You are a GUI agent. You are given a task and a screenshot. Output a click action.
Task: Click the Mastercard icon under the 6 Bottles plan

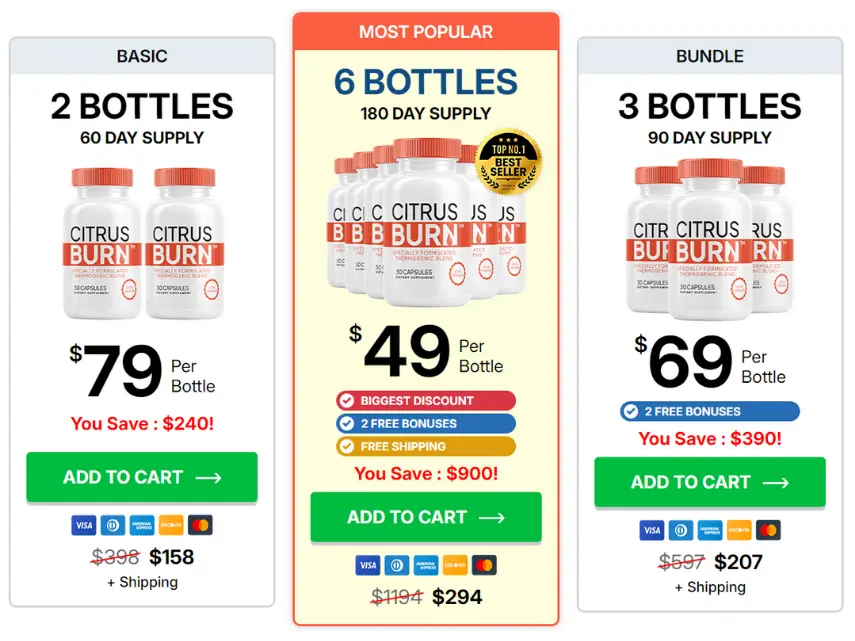486,565
